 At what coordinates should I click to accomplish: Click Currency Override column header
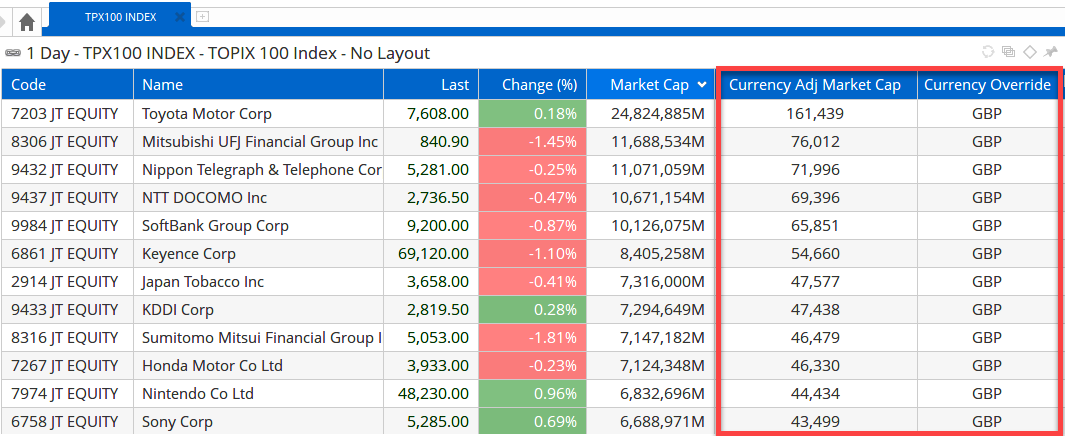(988, 85)
